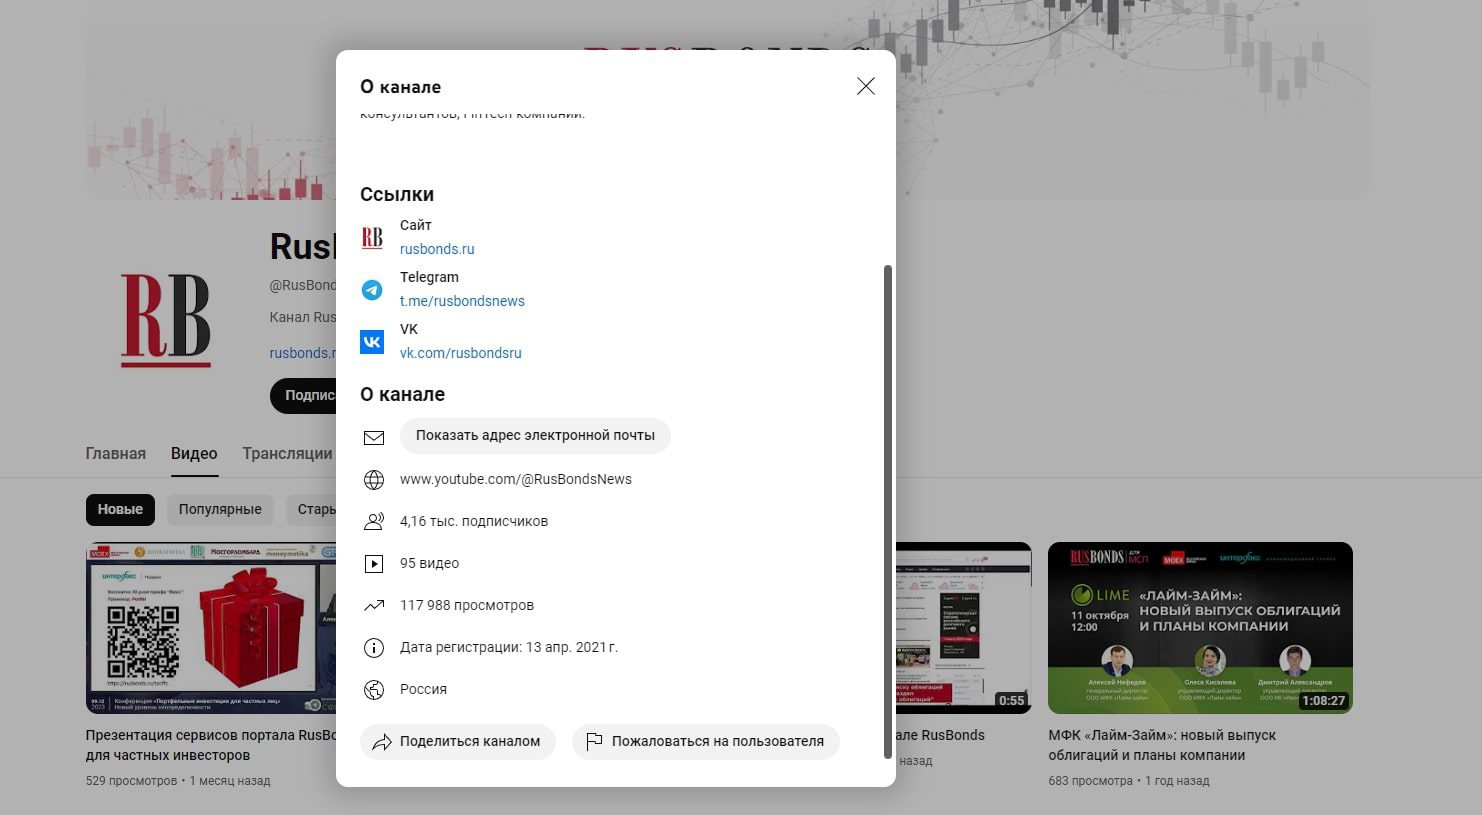Click the rusbonds.ru link under channel name
1482x815 pixels.
pos(302,353)
